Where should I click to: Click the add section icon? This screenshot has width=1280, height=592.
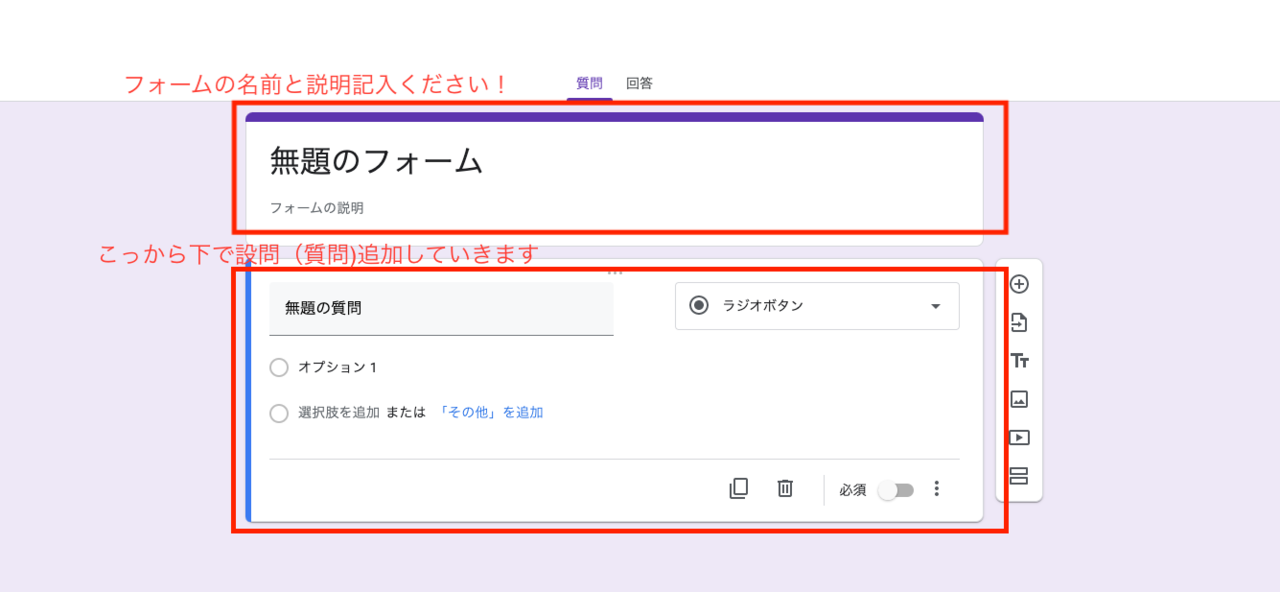pos(1019,476)
